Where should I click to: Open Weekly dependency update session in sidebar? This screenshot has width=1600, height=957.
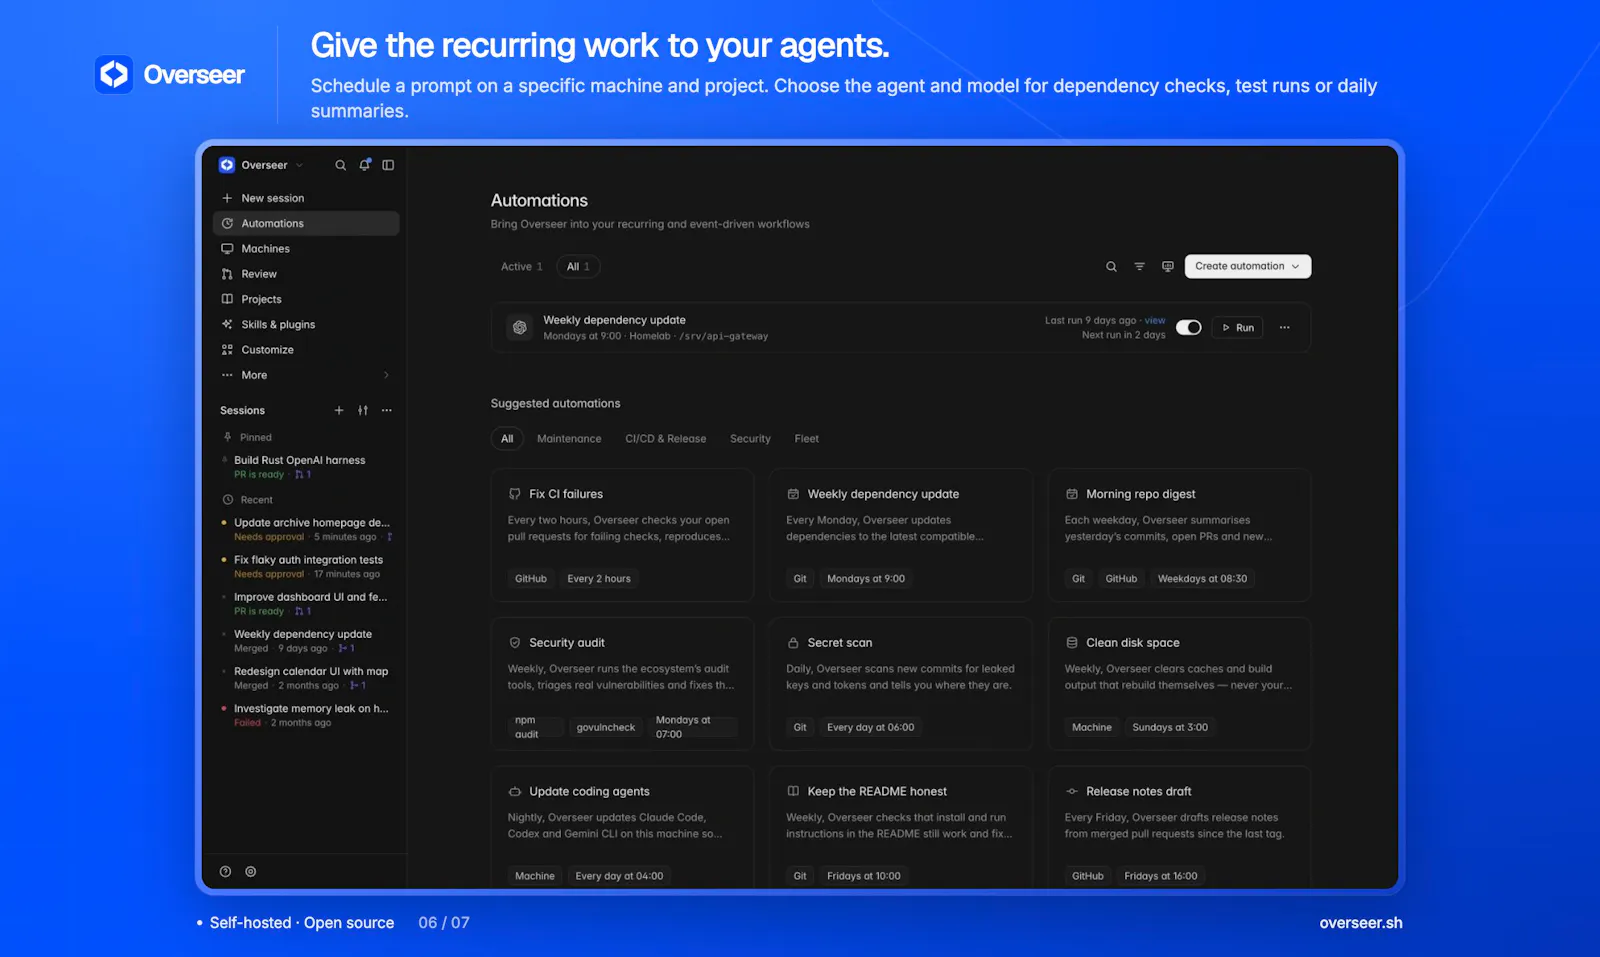click(x=306, y=641)
